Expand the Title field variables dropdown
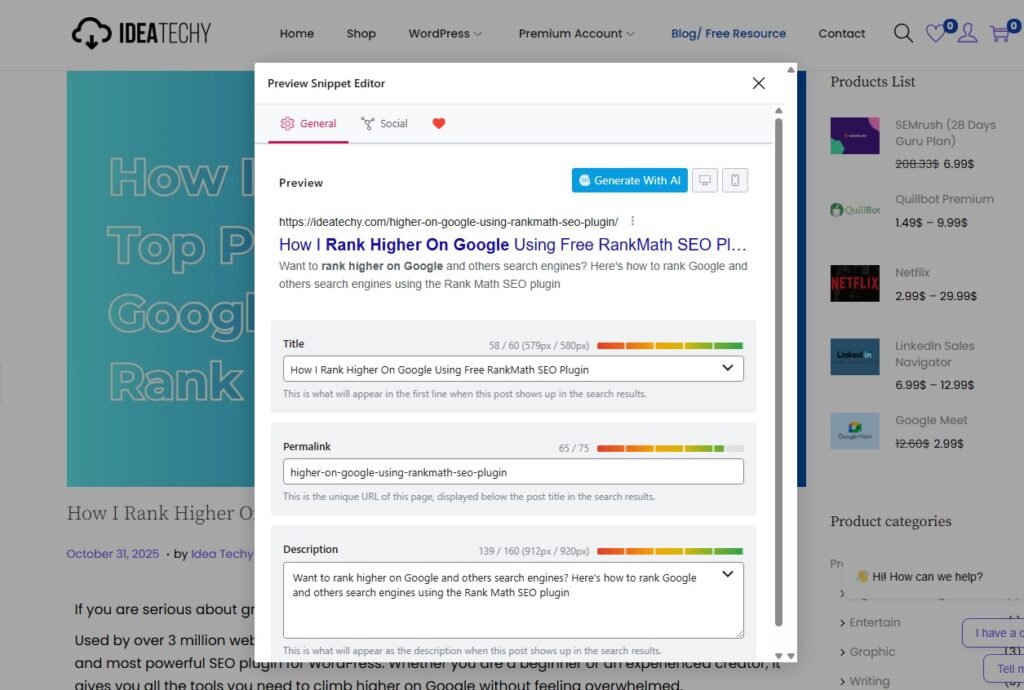1024x690 pixels. coord(727,369)
